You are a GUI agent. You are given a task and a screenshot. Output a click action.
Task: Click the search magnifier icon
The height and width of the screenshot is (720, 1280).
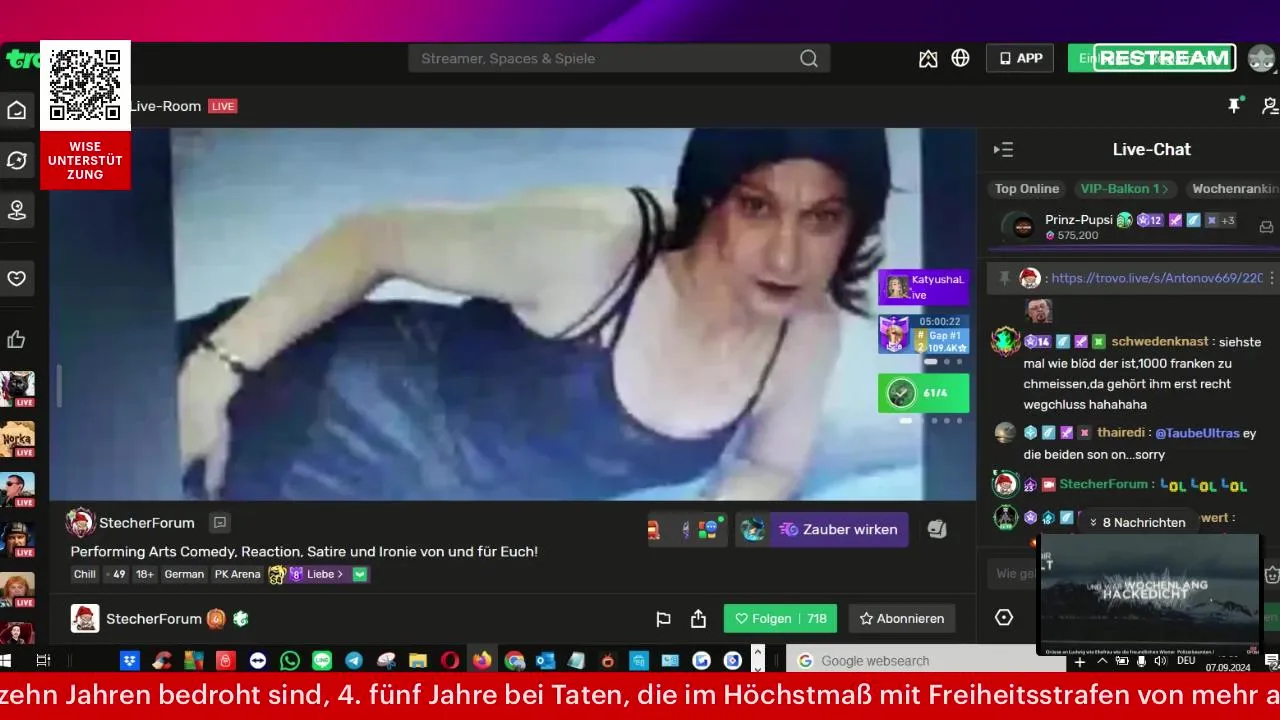(809, 58)
